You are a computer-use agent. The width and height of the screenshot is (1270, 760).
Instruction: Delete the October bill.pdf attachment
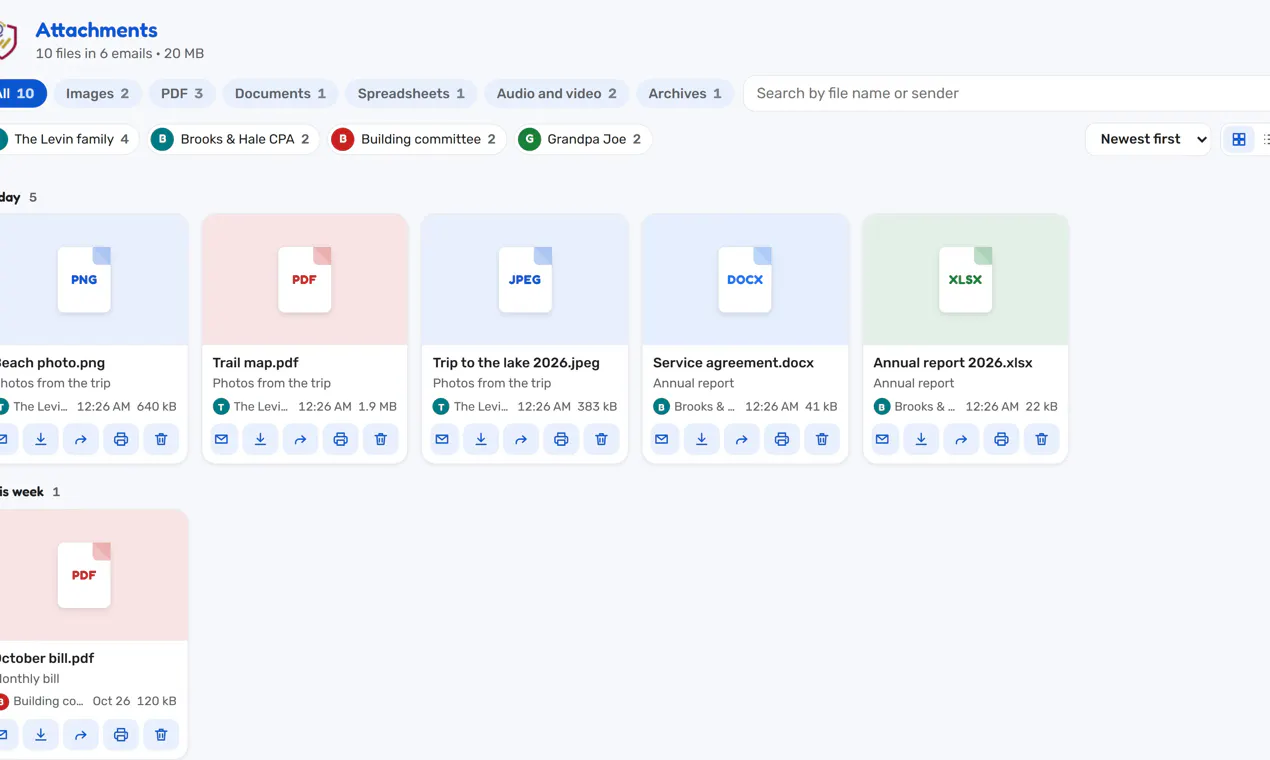[161, 735]
